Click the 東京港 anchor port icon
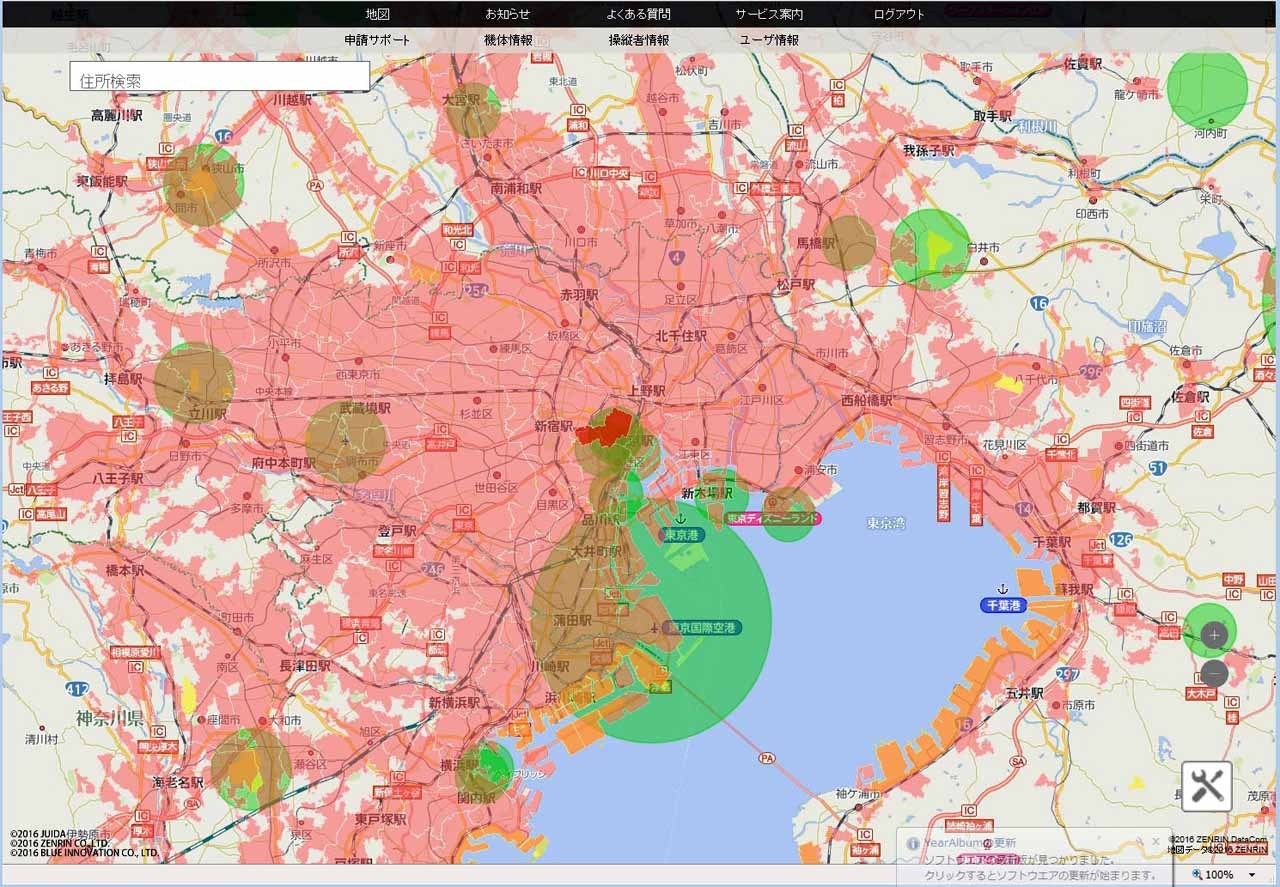The height and width of the screenshot is (887, 1280). click(x=680, y=519)
